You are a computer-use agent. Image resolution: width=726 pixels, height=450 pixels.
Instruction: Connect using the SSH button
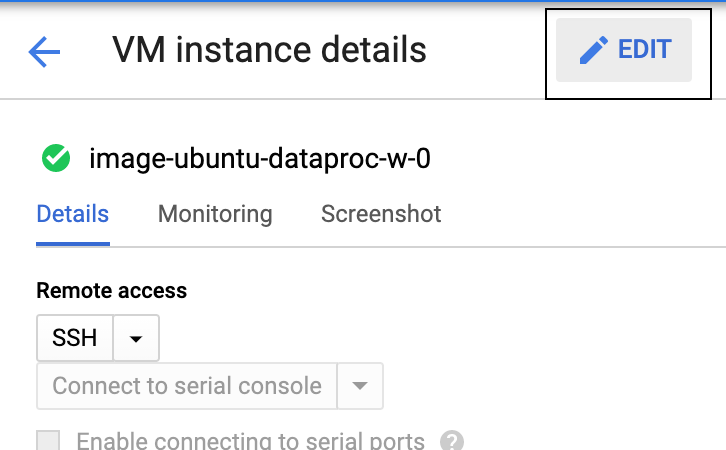coord(75,338)
